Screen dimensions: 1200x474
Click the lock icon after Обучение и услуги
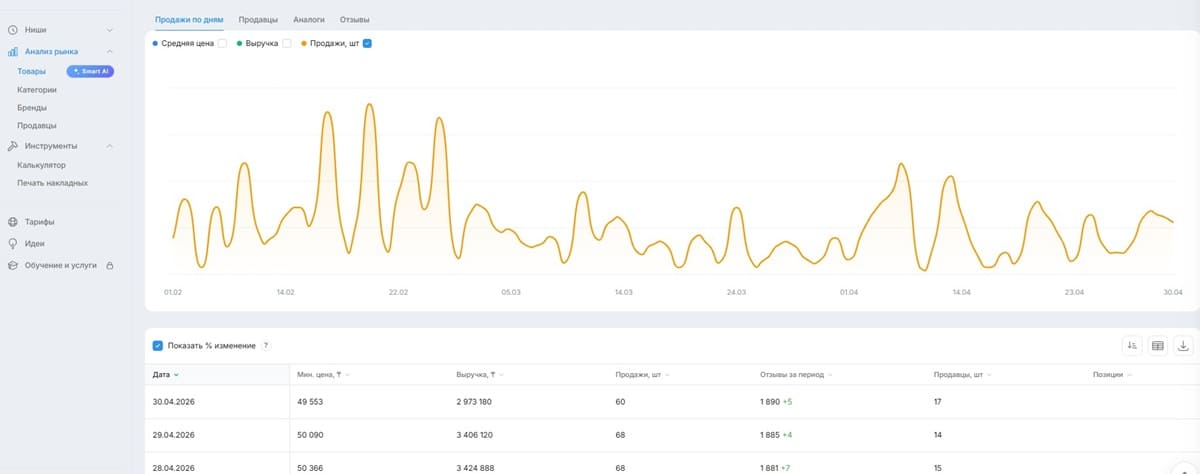109,265
